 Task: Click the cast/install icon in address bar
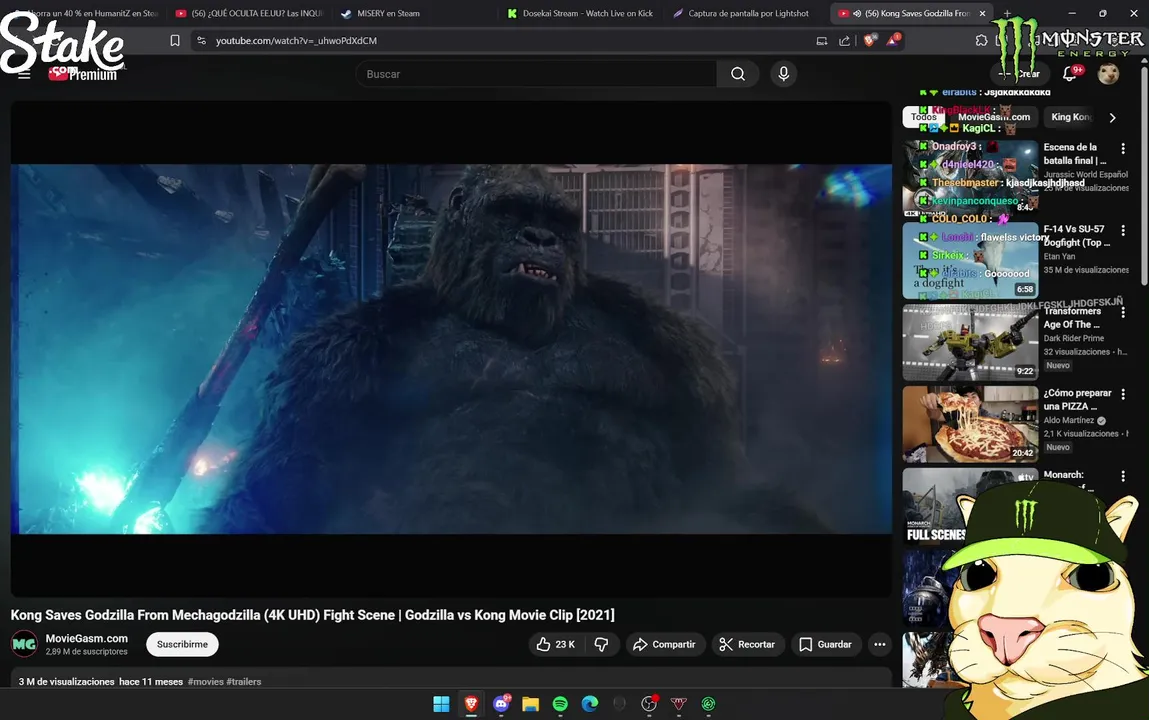click(x=821, y=41)
